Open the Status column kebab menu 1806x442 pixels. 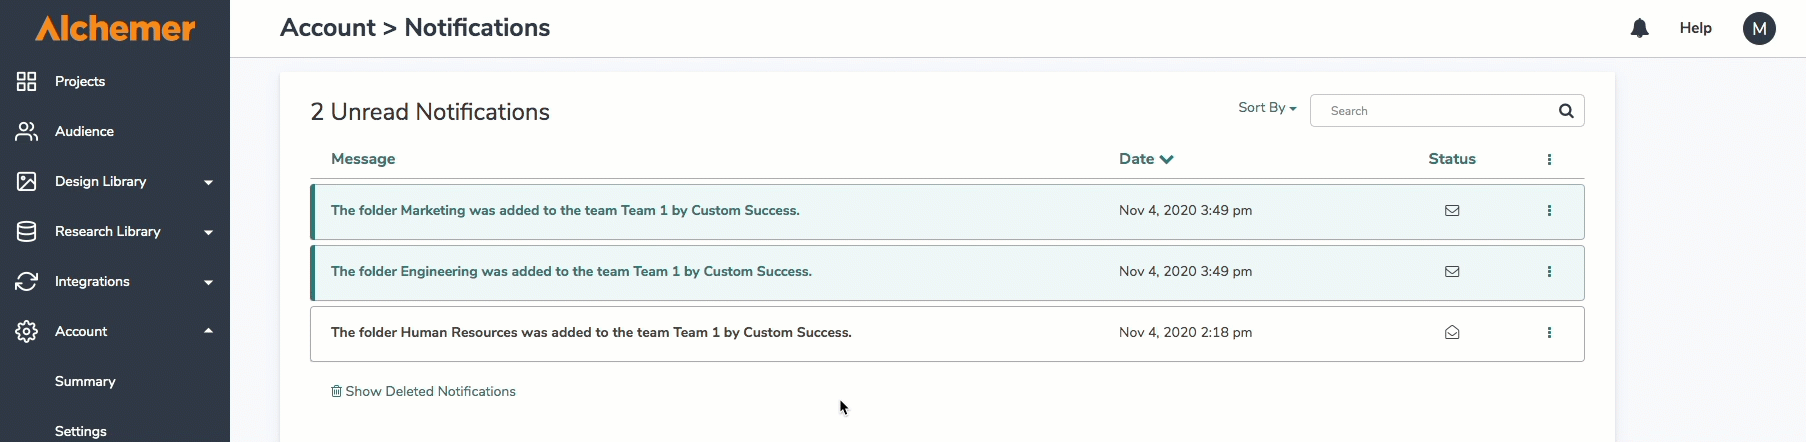tap(1549, 159)
